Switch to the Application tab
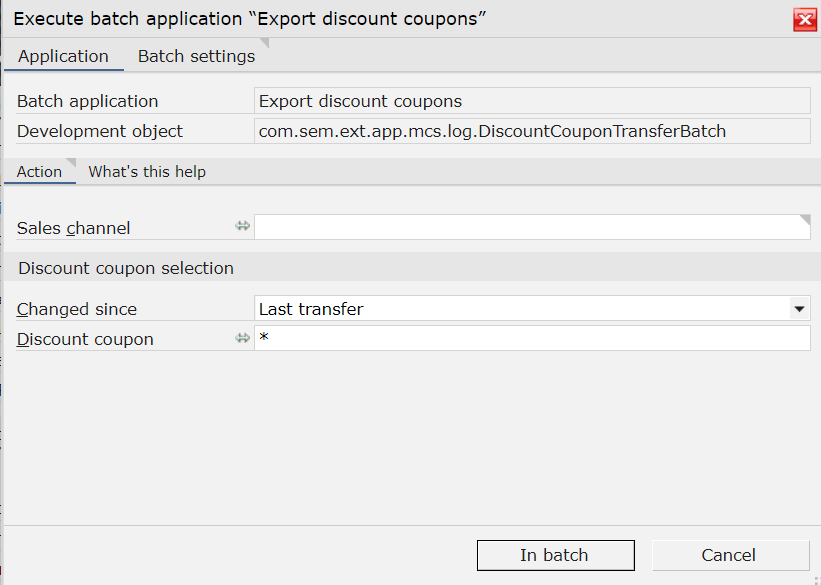 point(63,56)
